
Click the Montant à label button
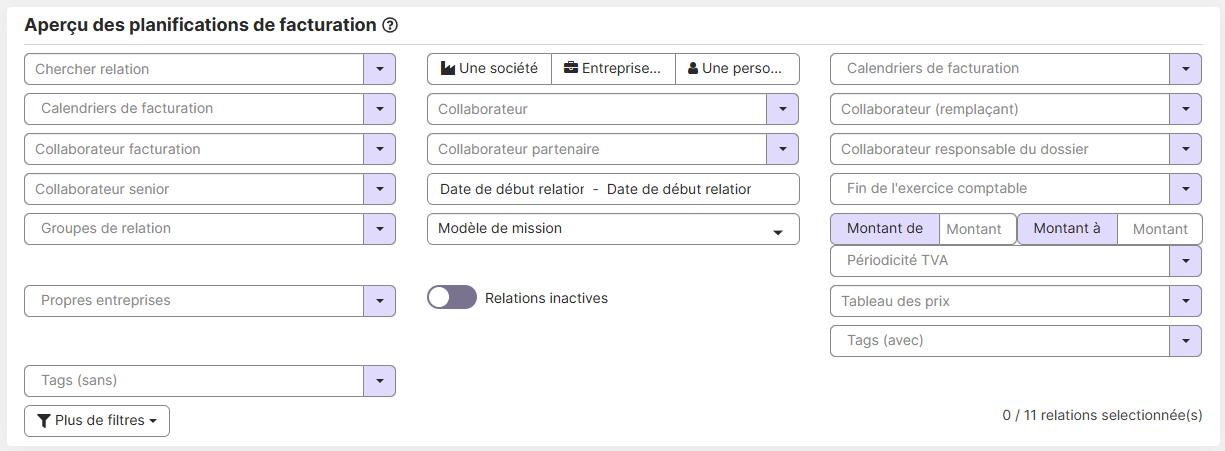pyautogui.click(x=1066, y=229)
